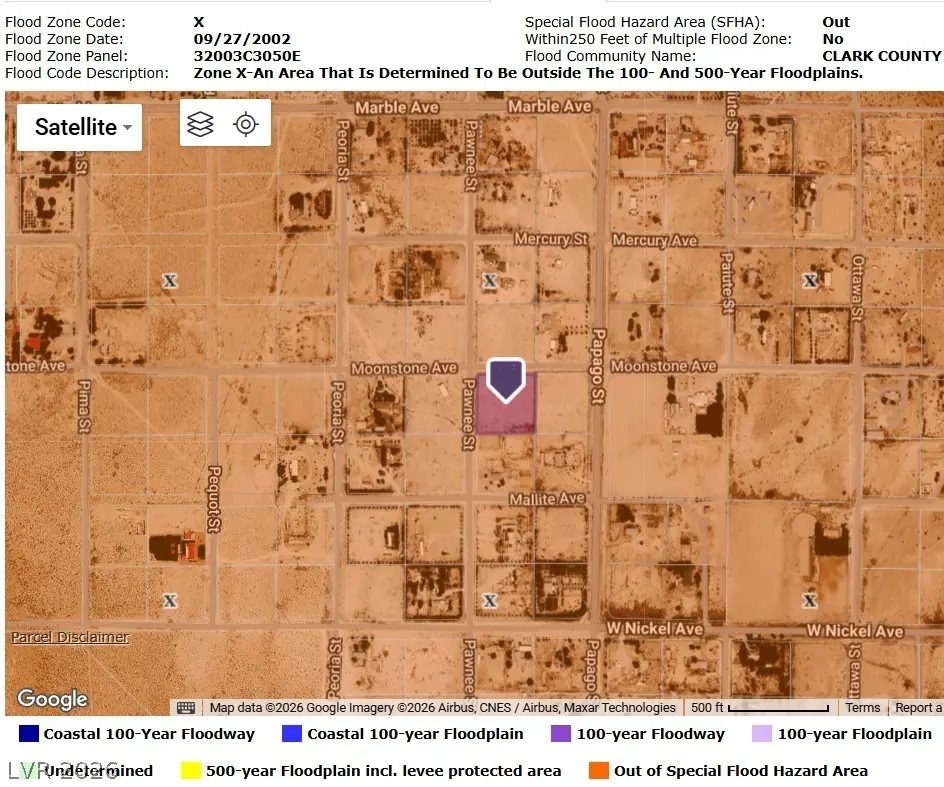Viewport: 944px width, 787px height.
Task: Open the map layers stack icon
Action: click(x=200, y=125)
